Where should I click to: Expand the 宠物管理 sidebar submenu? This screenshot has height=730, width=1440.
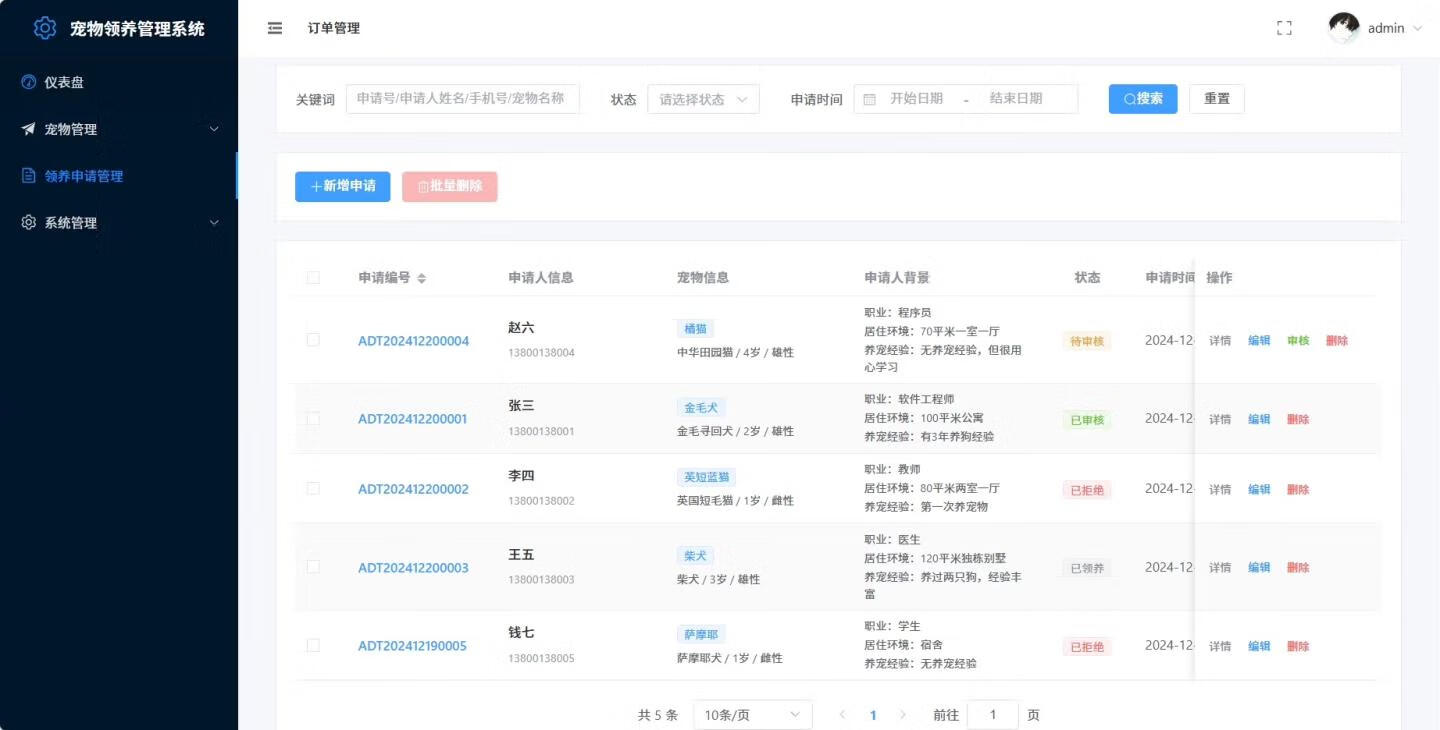click(120, 129)
